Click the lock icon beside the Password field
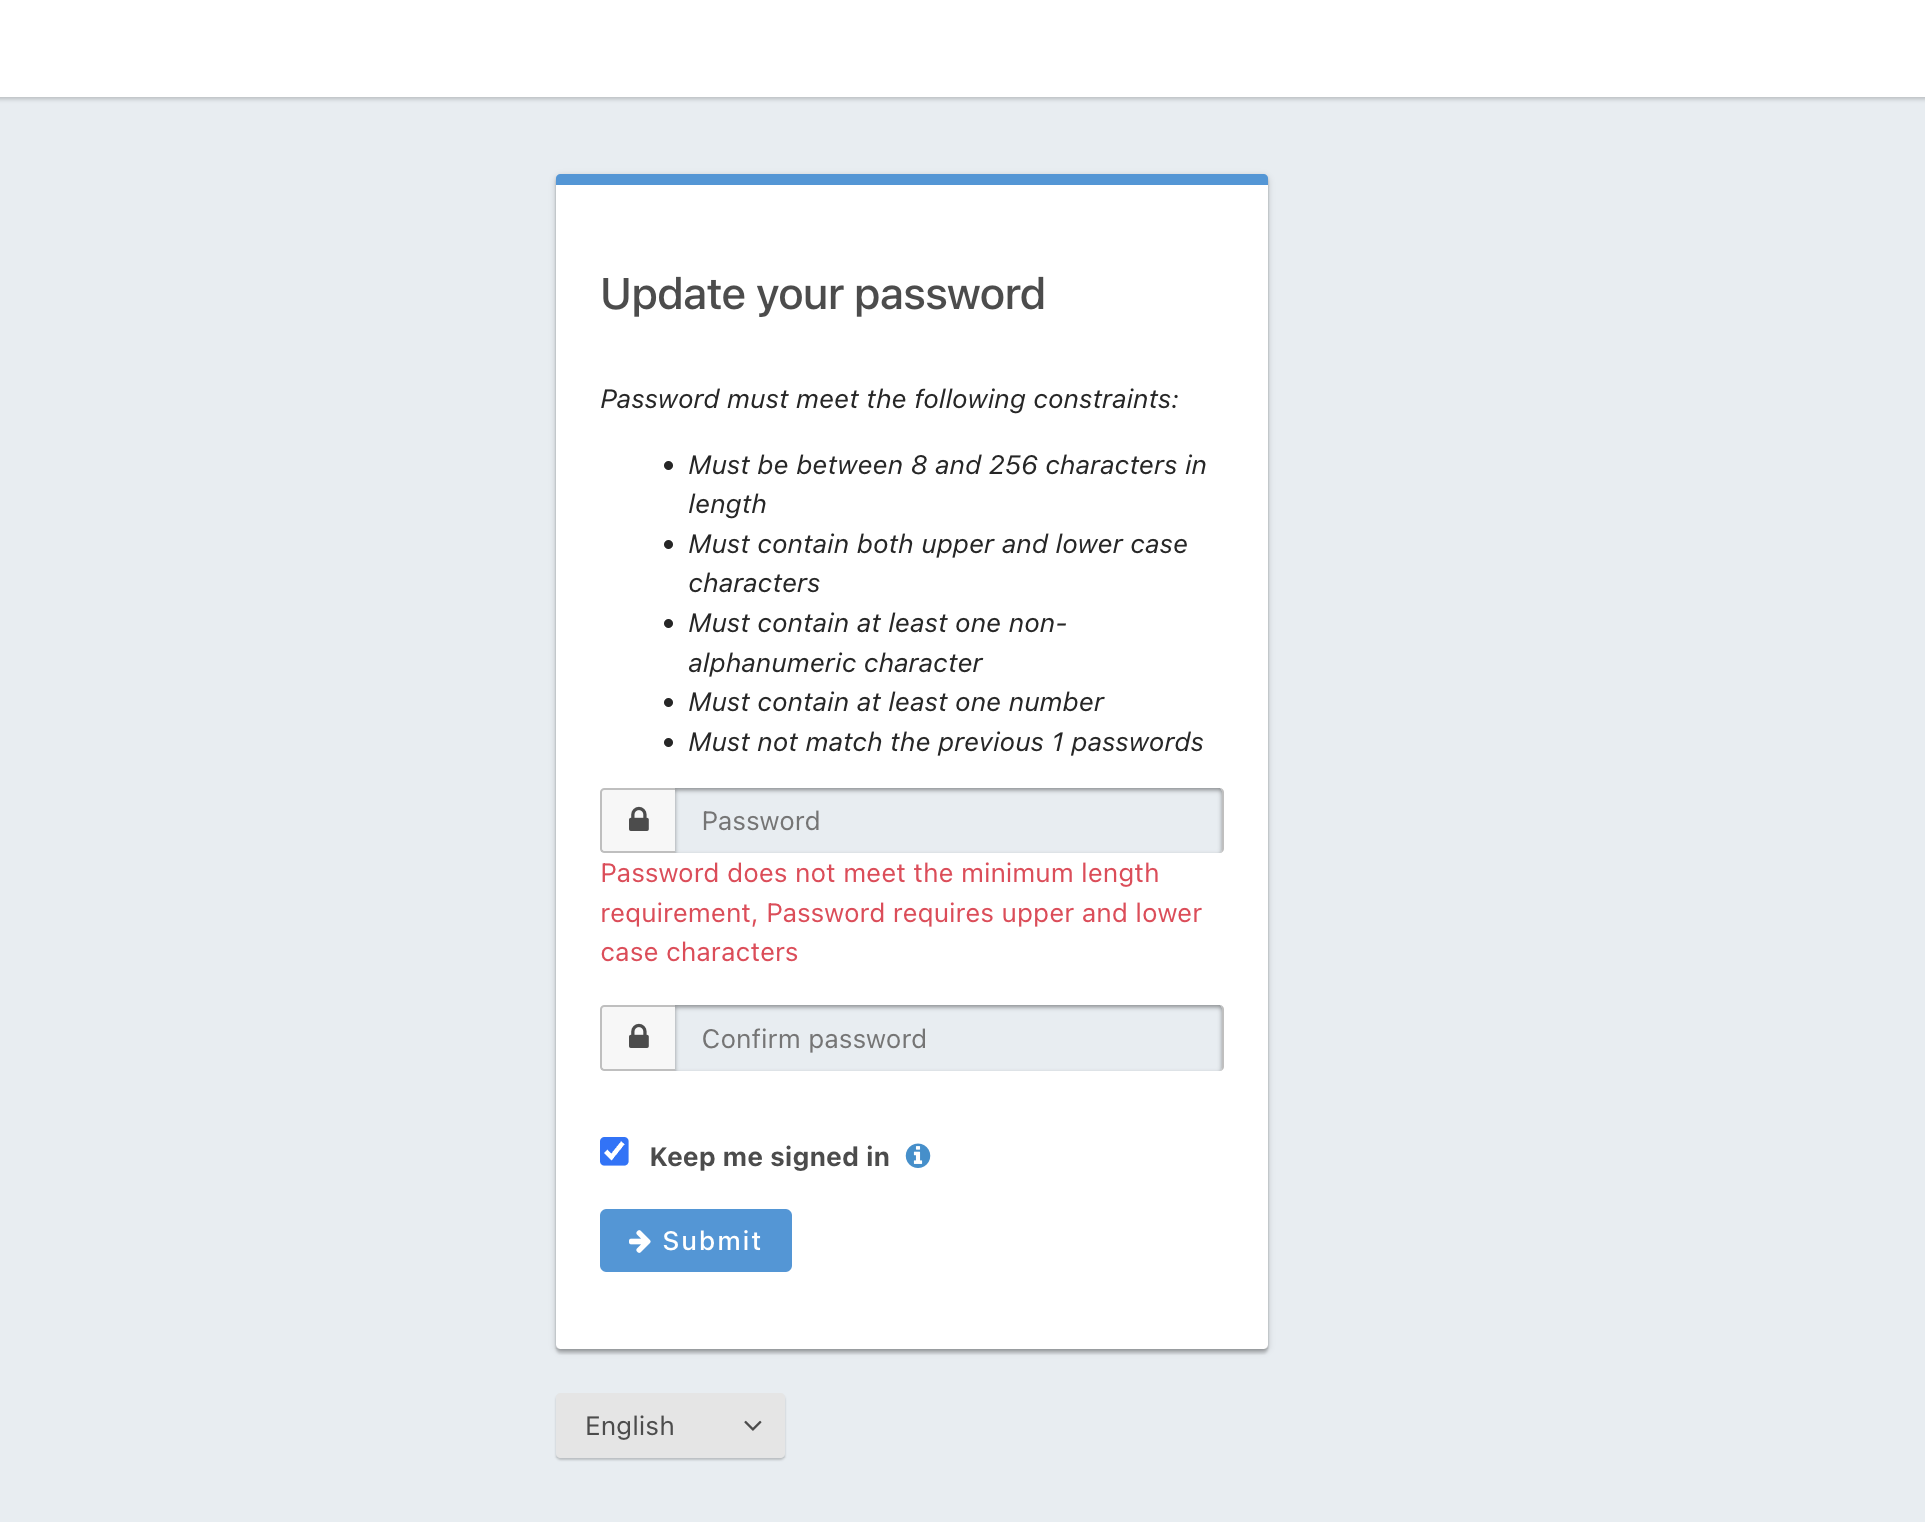Viewport: 1925px width, 1522px height. 637,820
